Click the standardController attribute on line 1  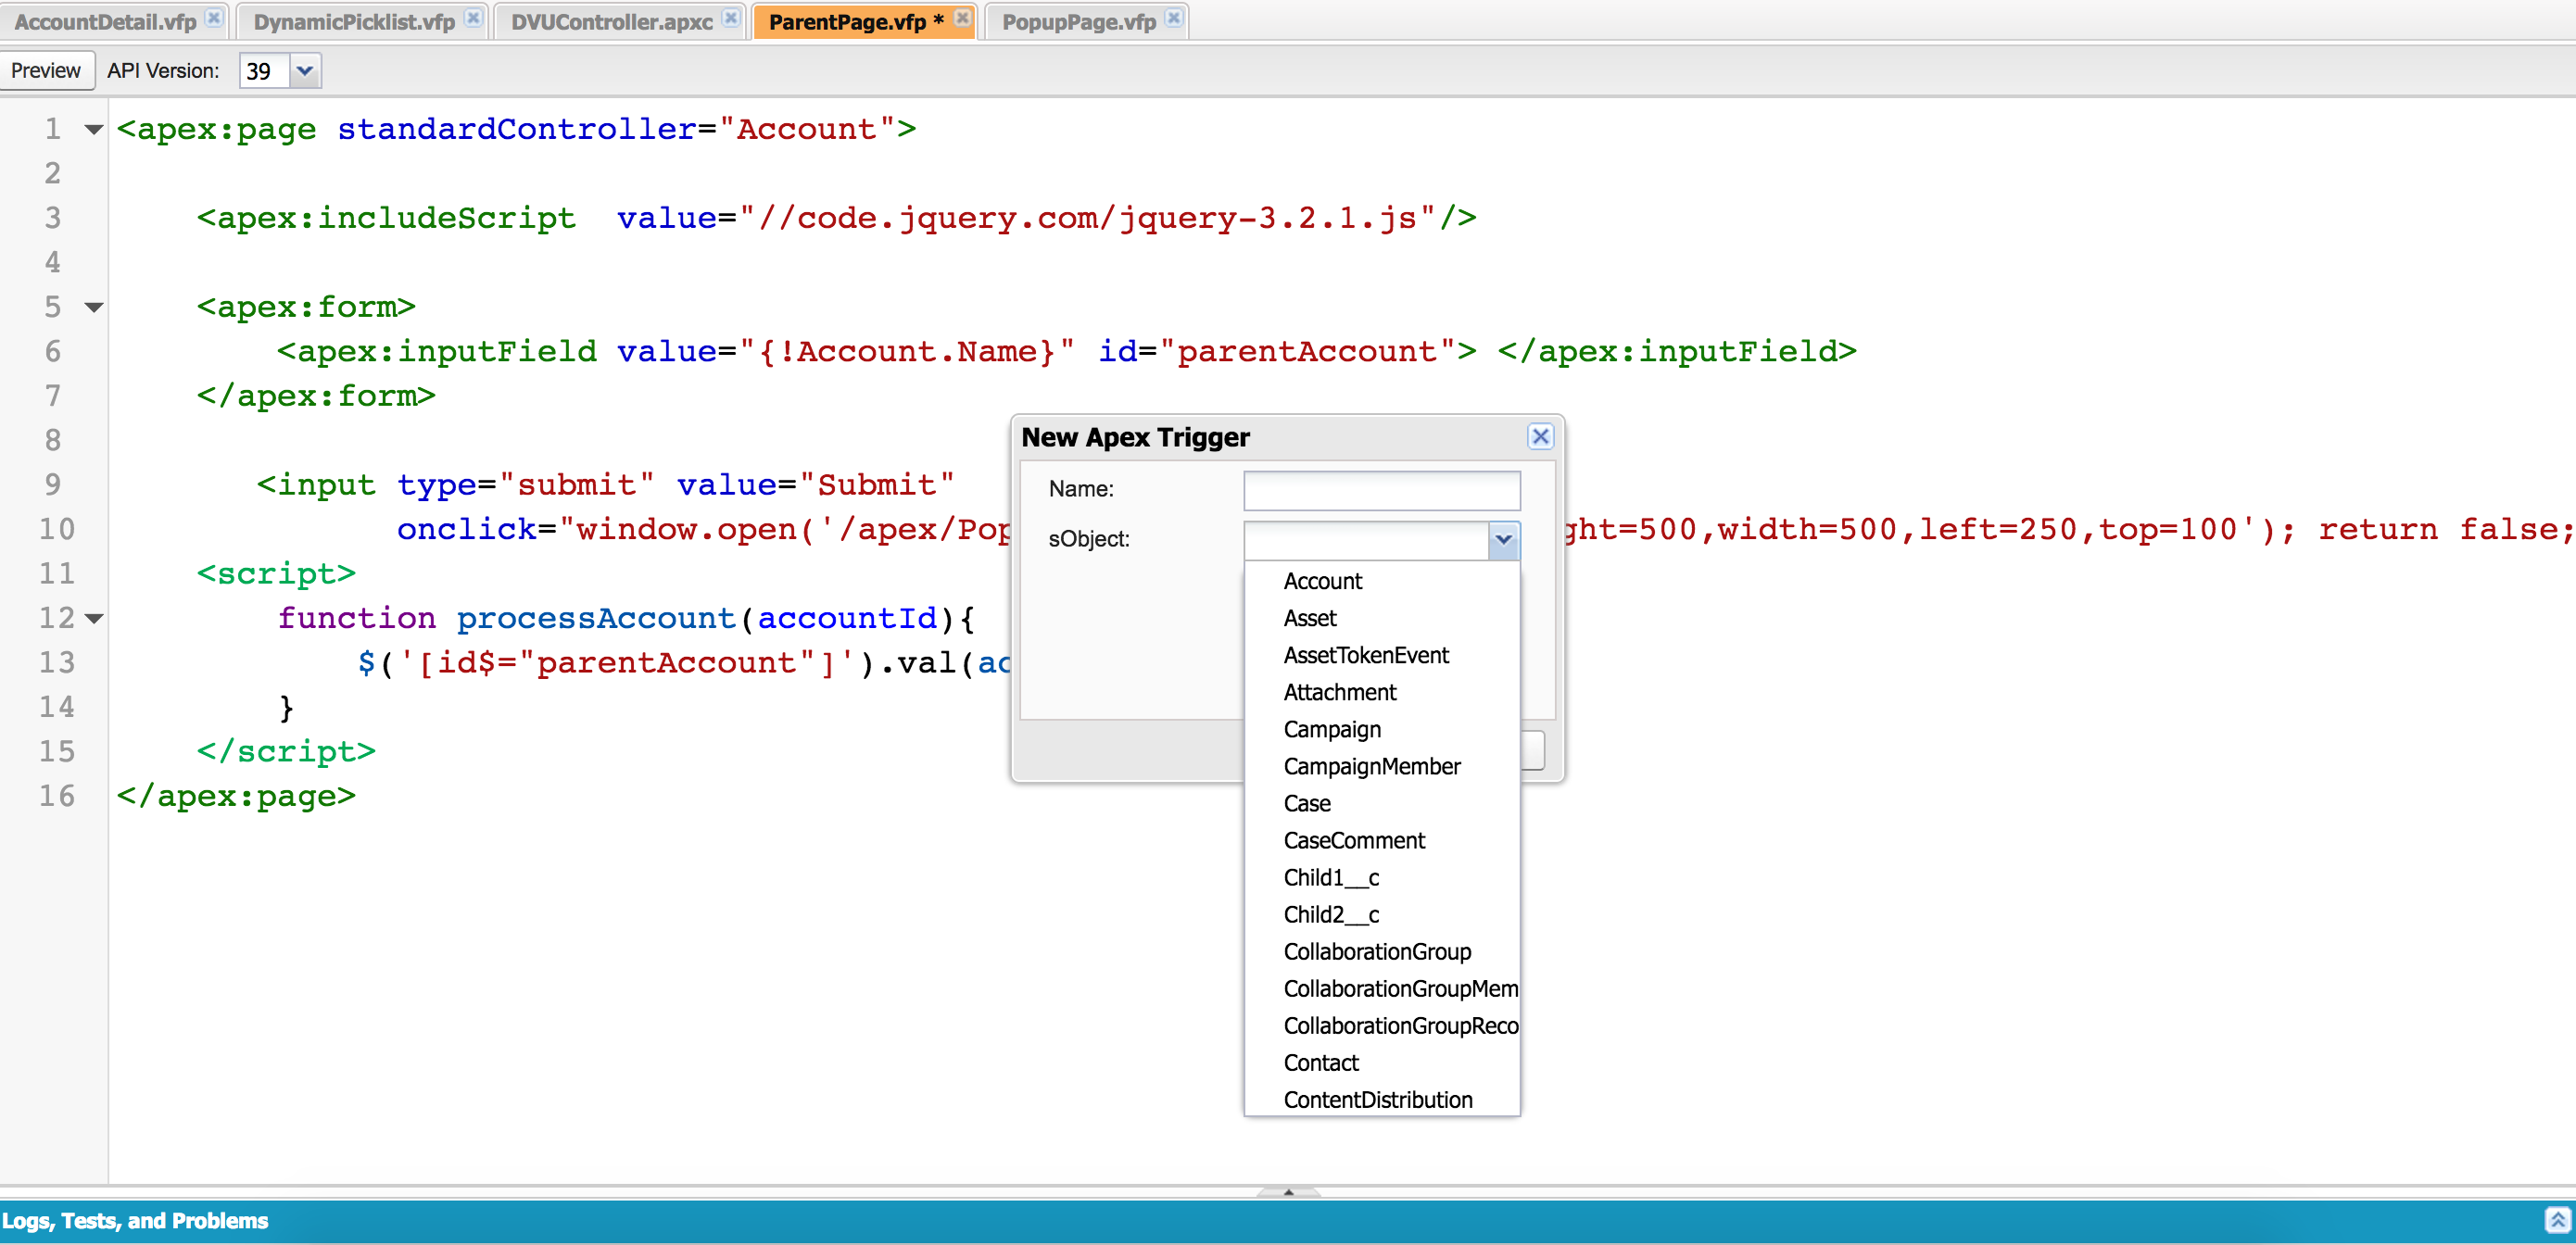coord(517,129)
